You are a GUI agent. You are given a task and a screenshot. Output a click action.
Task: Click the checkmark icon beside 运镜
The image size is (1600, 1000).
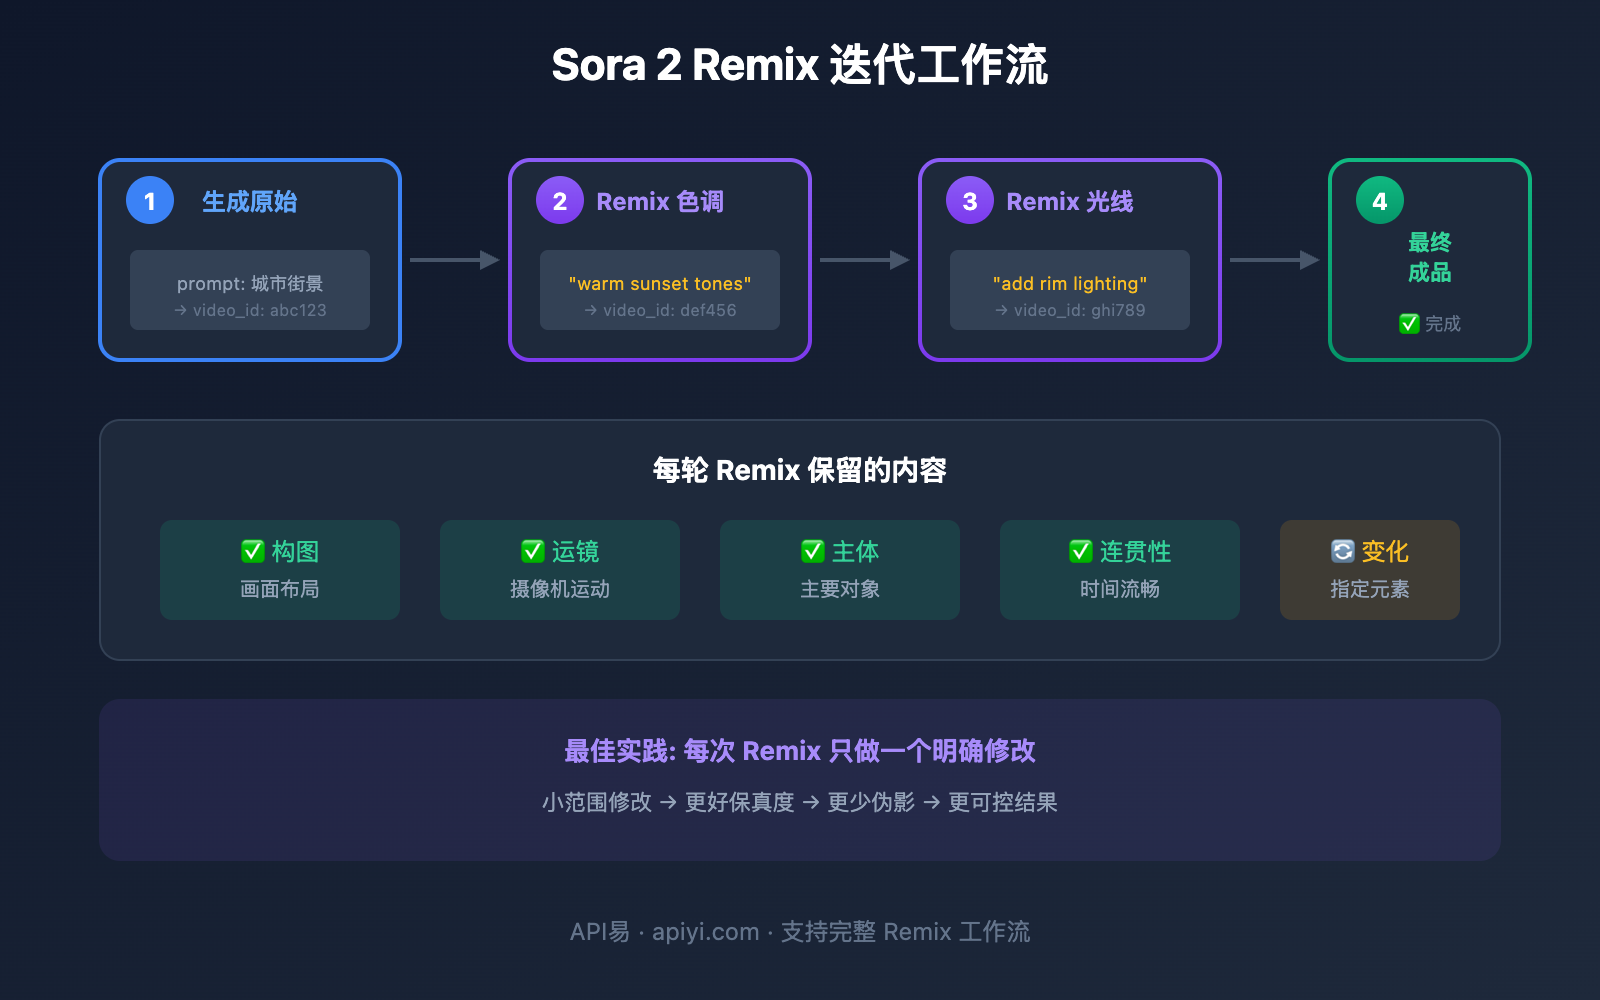coord(531,551)
